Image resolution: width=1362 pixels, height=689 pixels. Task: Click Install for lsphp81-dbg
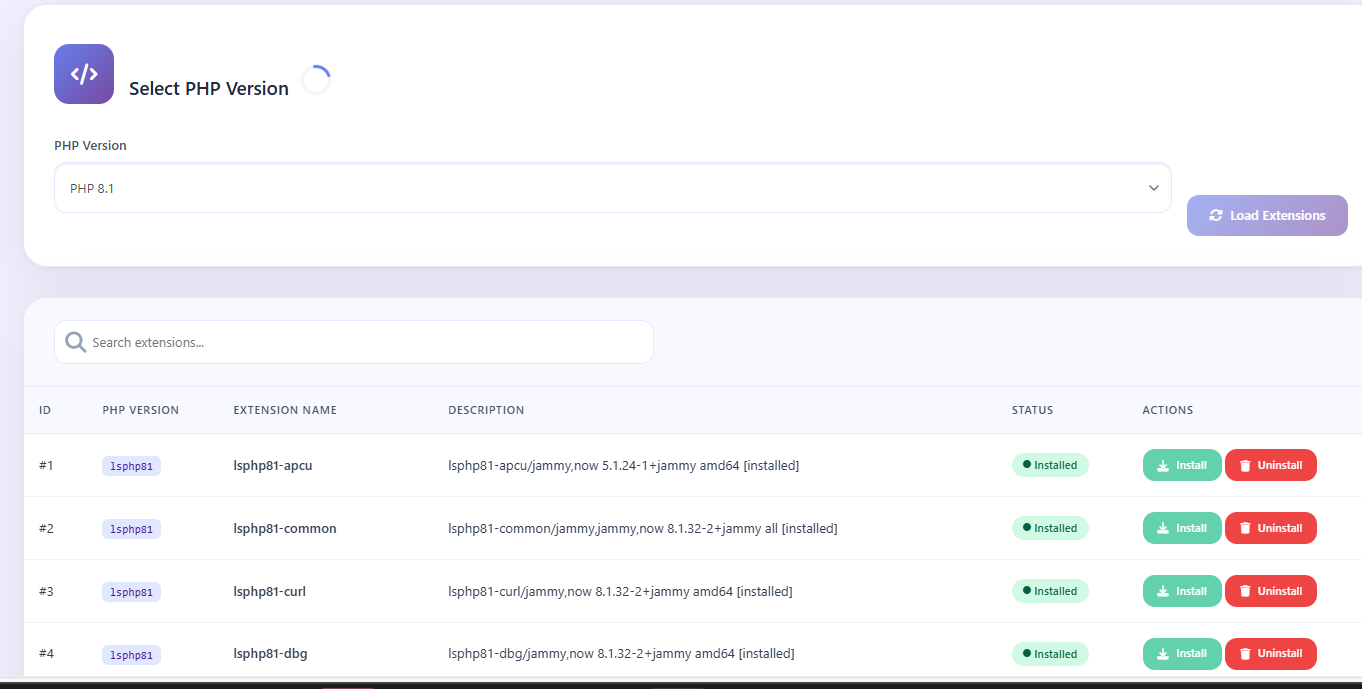1182,654
